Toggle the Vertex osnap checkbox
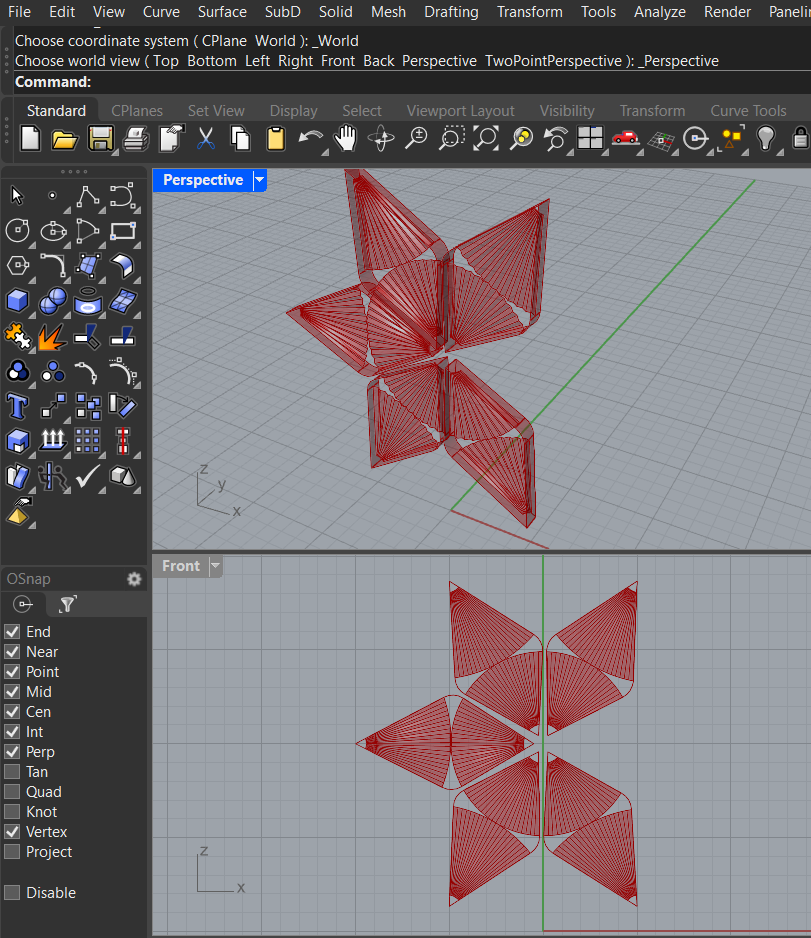The height and width of the screenshot is (938, 811). [x=12, y=832]
